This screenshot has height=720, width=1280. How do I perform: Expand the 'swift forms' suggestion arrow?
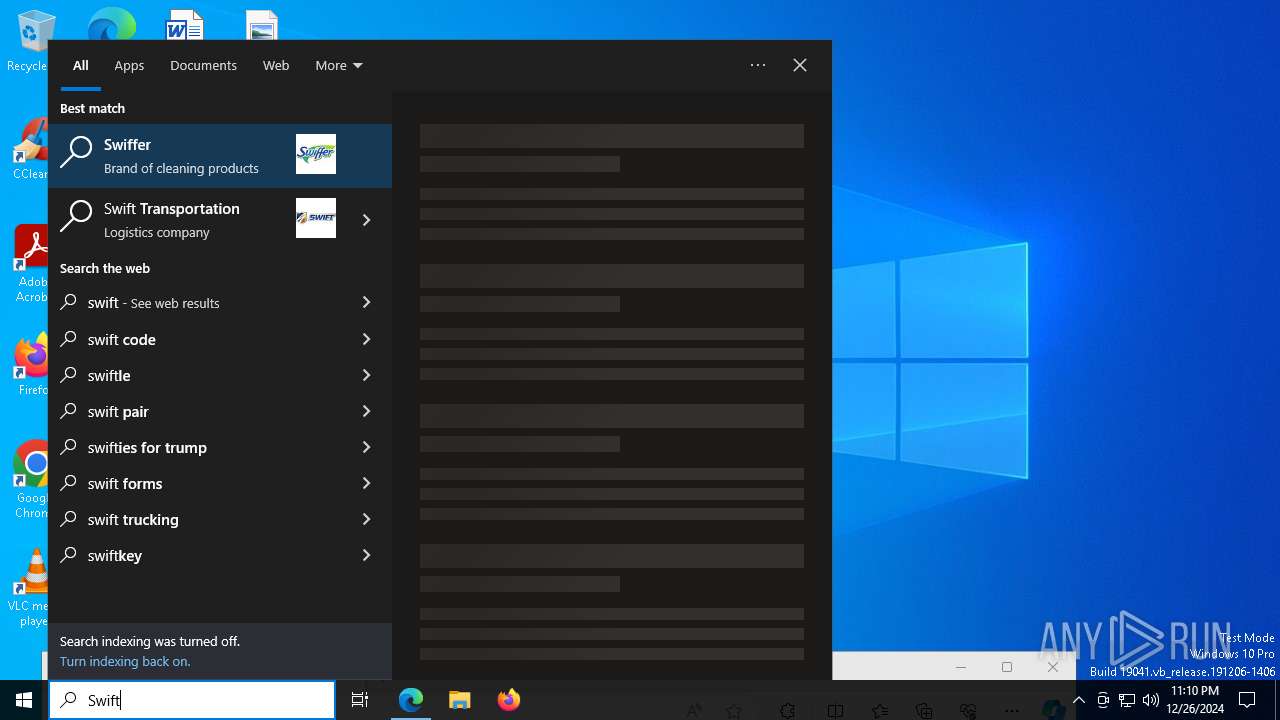(367, 483)
